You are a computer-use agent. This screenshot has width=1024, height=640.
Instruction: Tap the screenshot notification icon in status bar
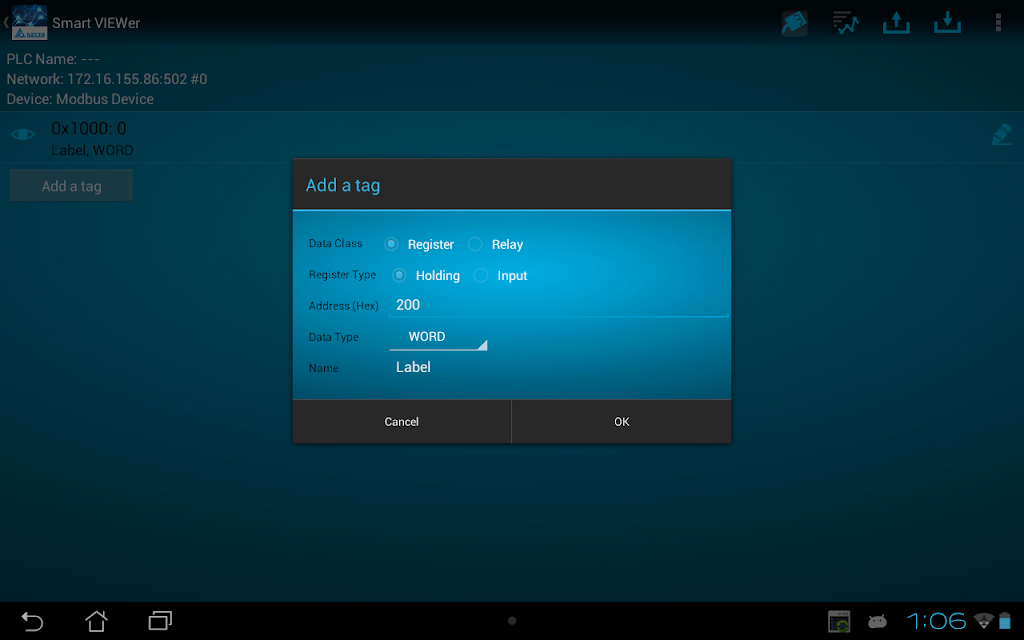click(839, 622)
